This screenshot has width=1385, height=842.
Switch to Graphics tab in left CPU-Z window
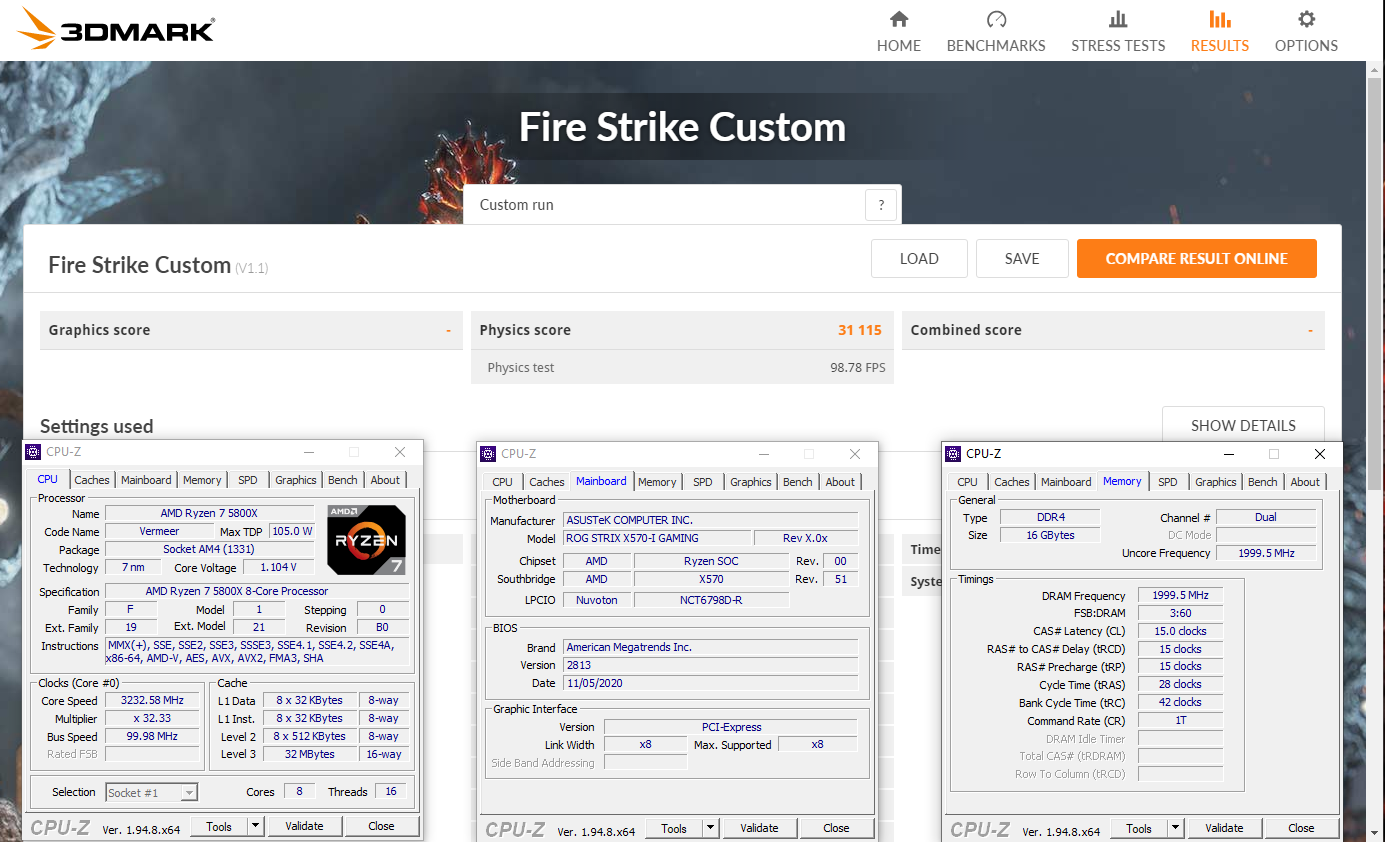(296, 480)
